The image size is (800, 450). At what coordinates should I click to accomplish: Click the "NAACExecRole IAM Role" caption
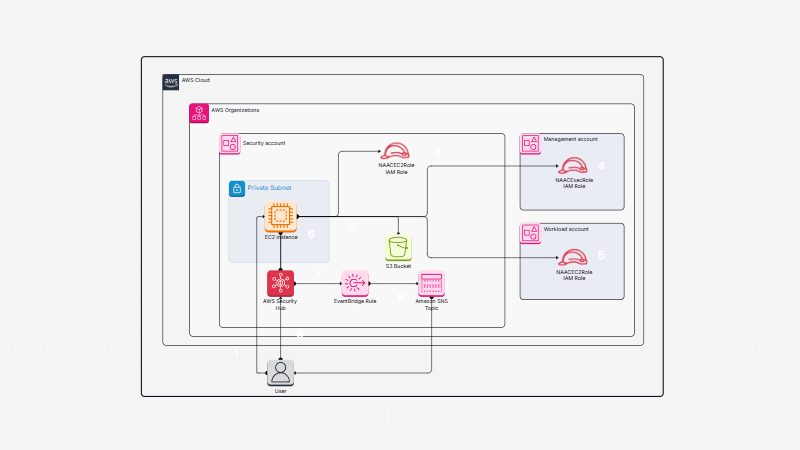point(574,183)
